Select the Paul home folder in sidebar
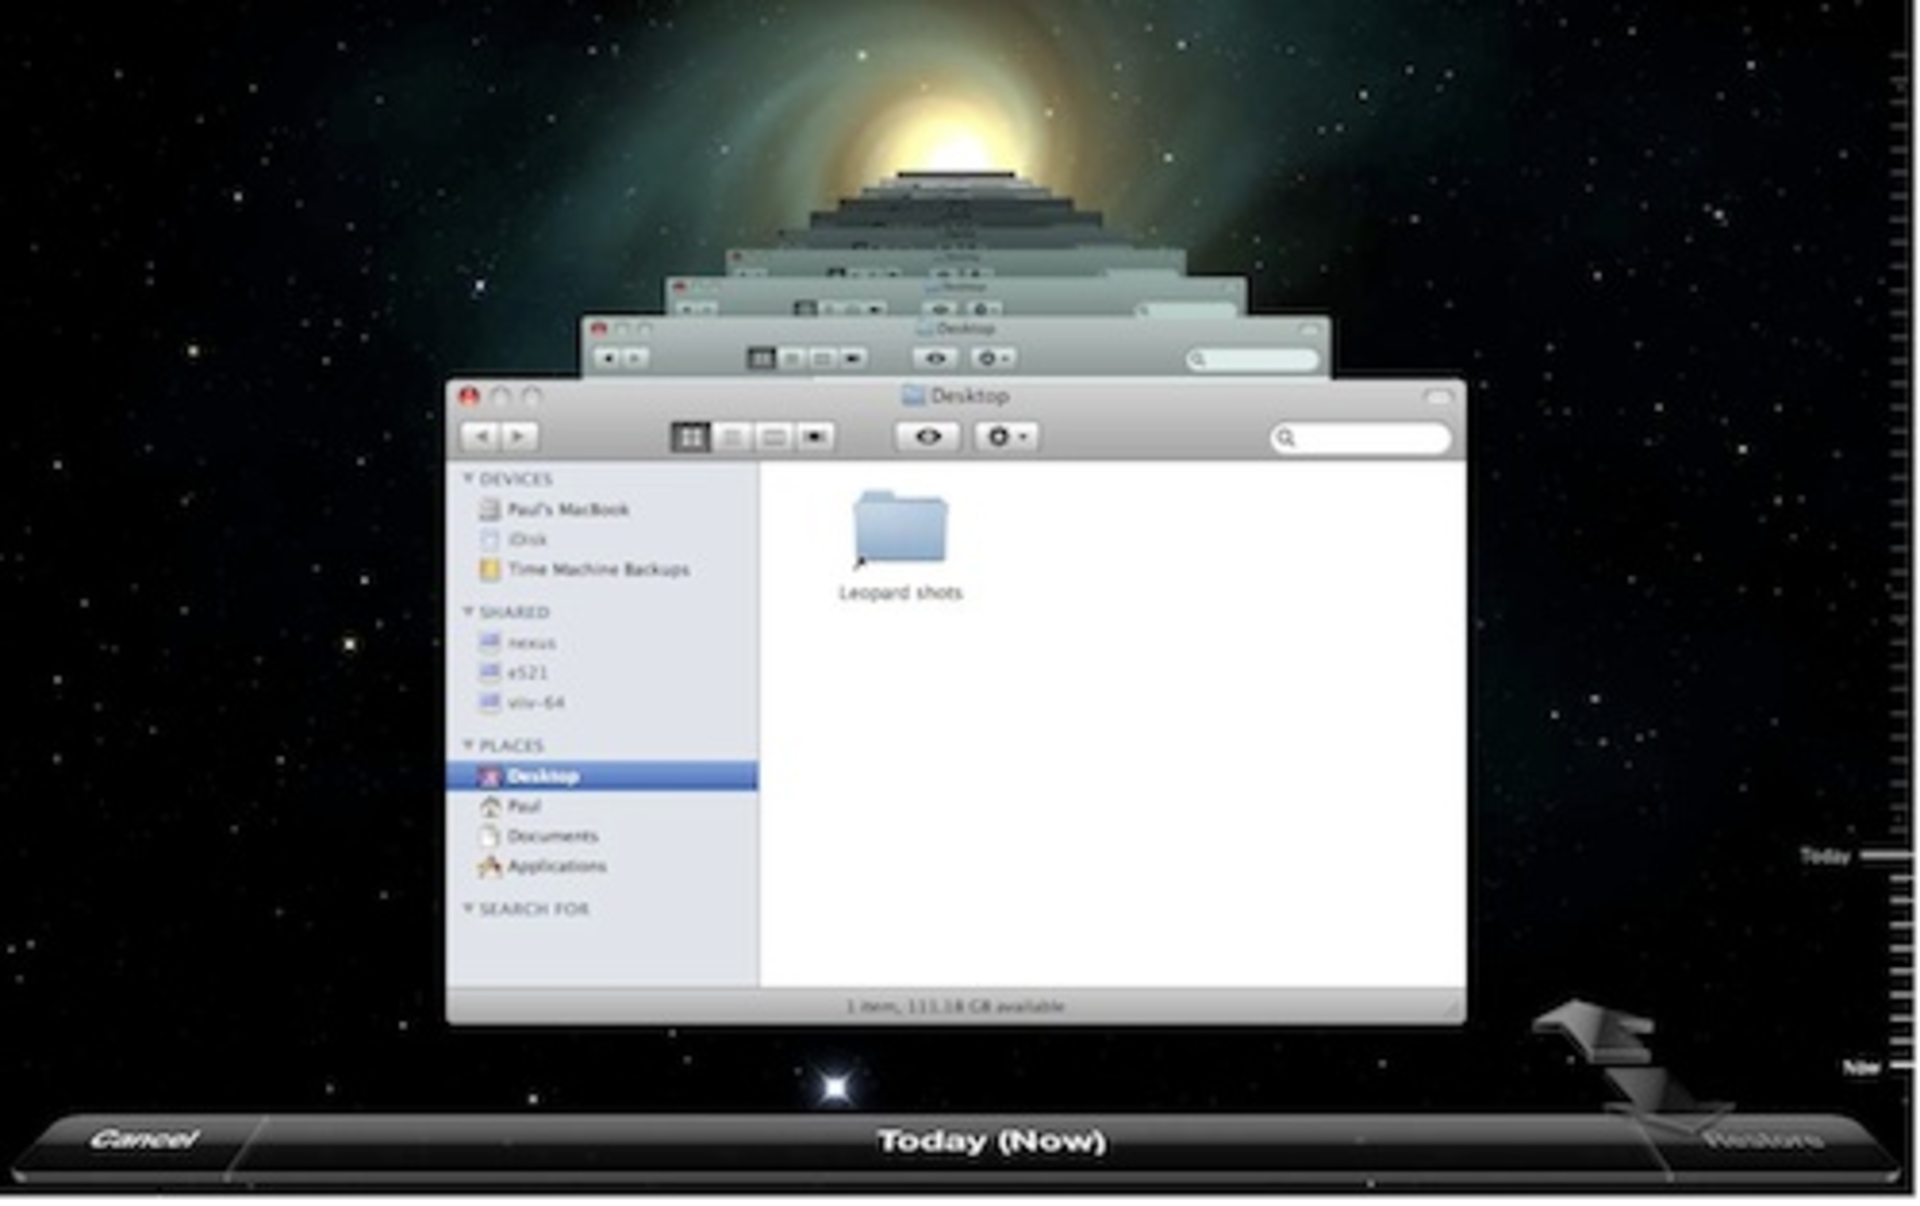1920x1206 pixels. [x=524, y=806]
